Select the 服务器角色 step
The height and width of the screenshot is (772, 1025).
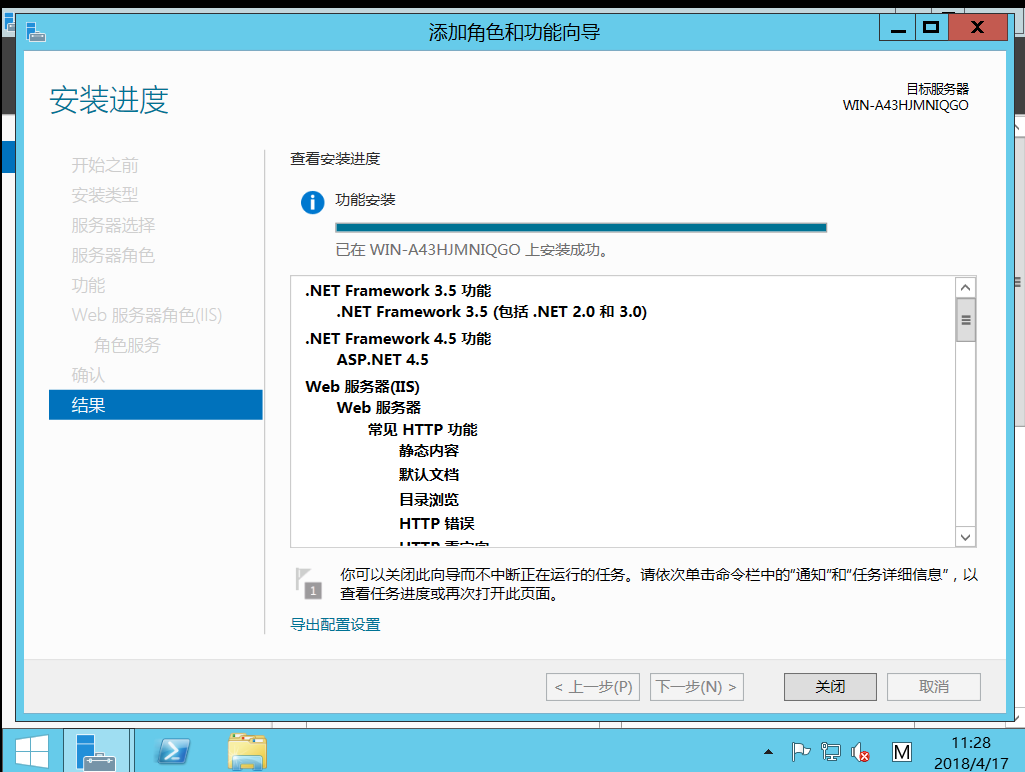113,256
